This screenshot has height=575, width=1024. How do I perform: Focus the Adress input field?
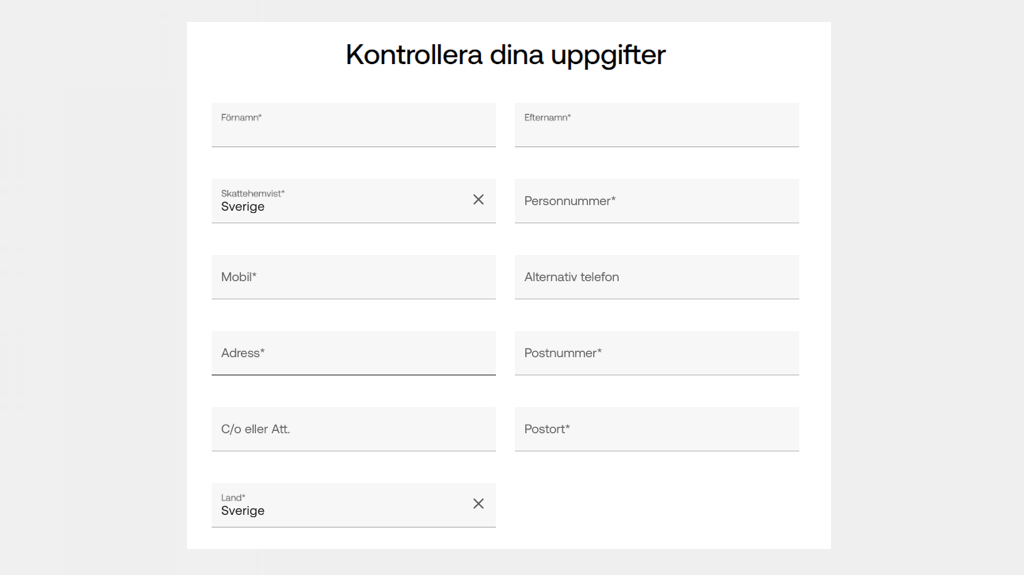pos(353,353)
